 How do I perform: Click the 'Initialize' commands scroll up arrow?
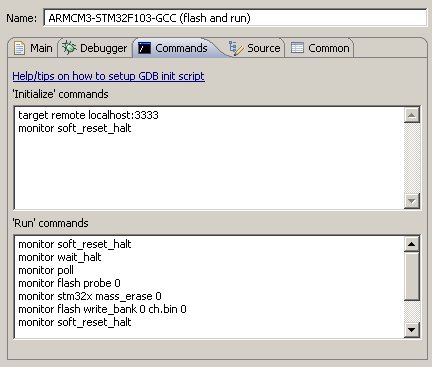pyautogui.click(x=412, y=115)
